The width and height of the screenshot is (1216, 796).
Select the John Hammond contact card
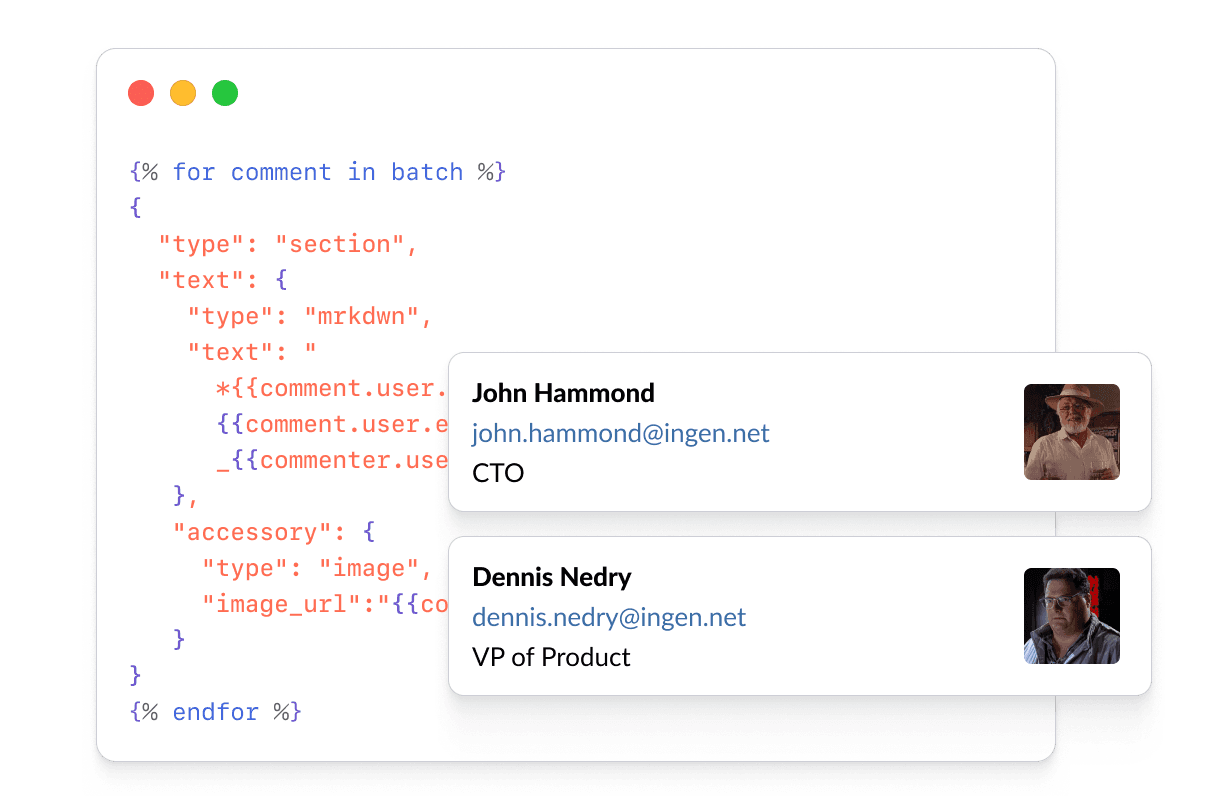[800, 432]
